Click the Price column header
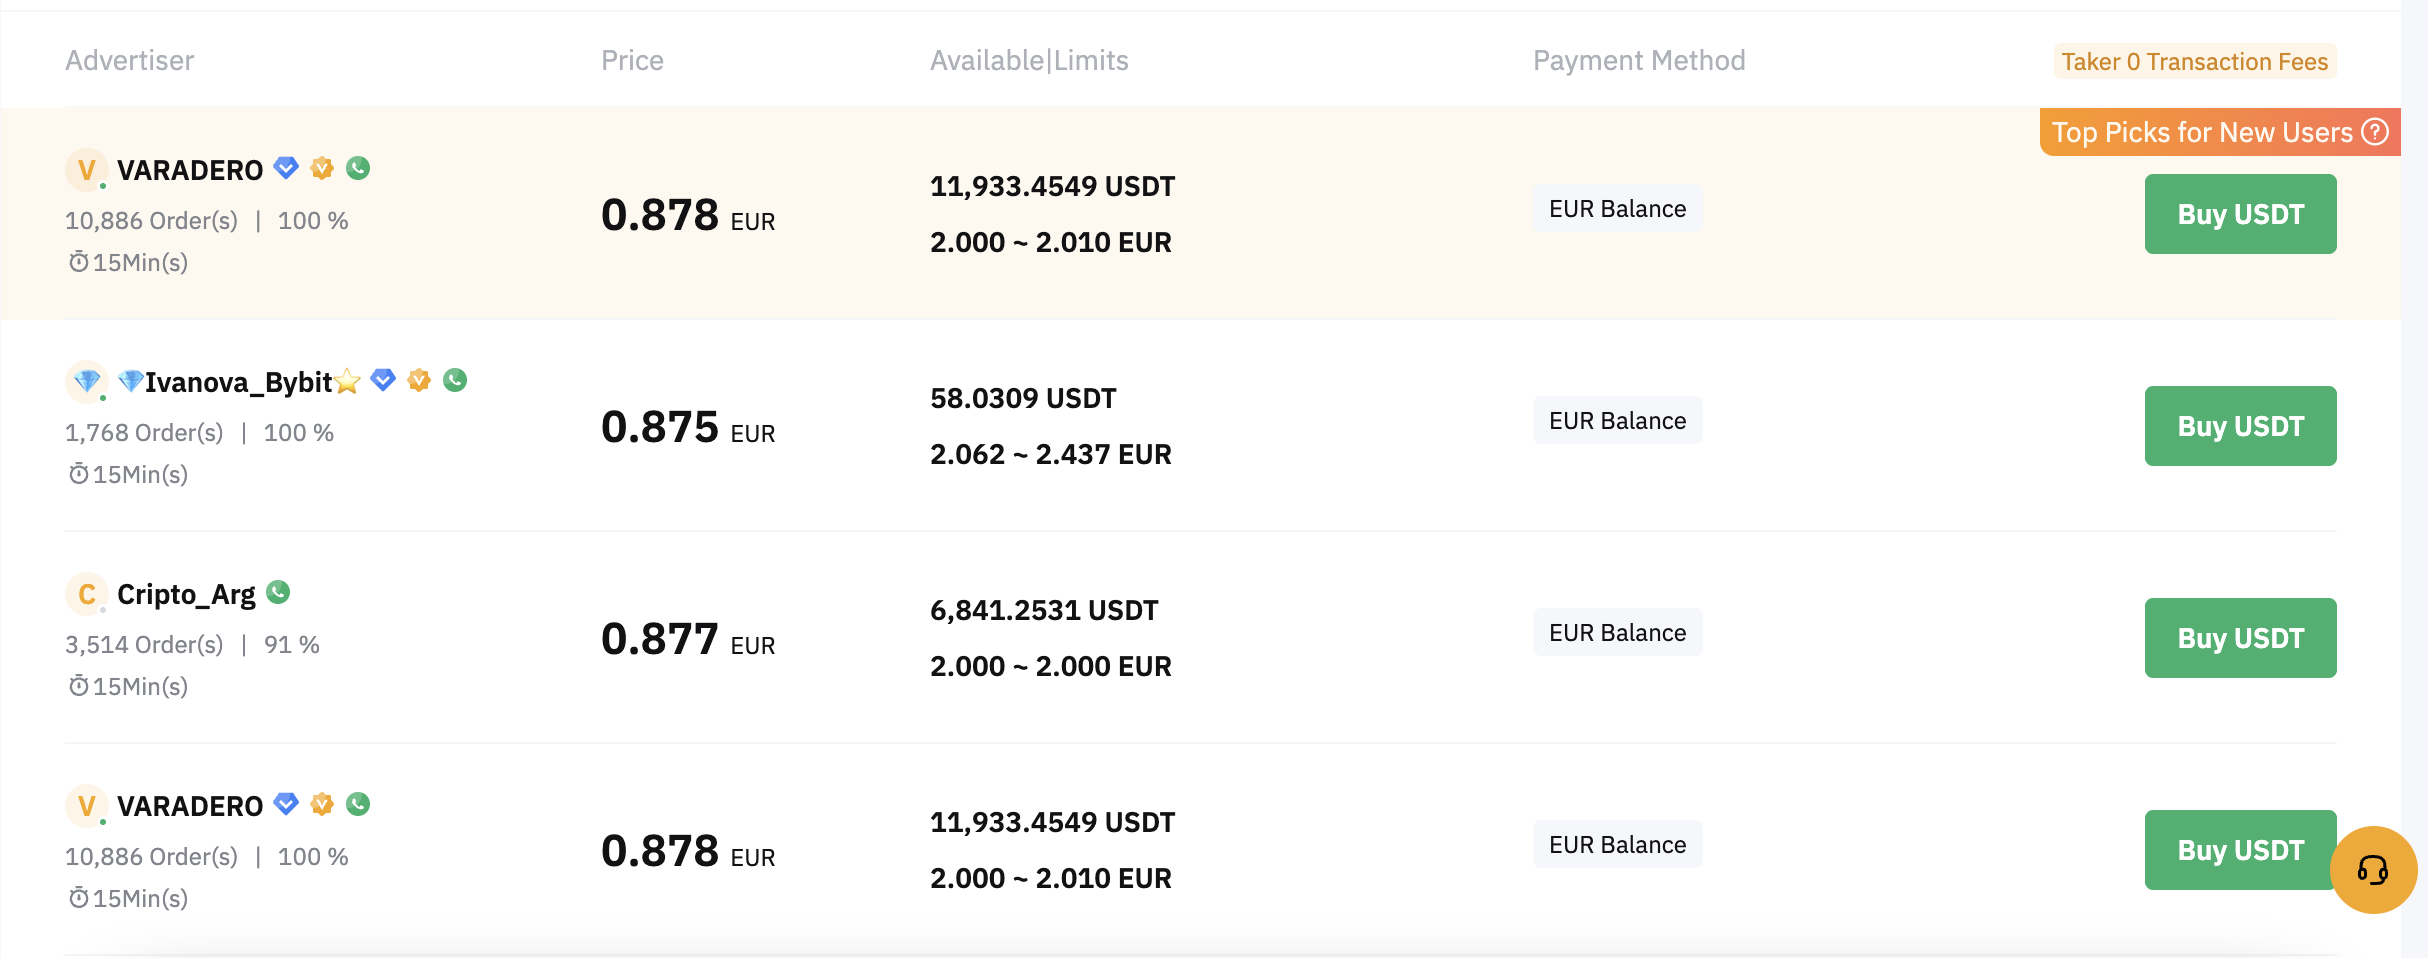This screenshot has width=2428, height=958. tap(632, 61)
